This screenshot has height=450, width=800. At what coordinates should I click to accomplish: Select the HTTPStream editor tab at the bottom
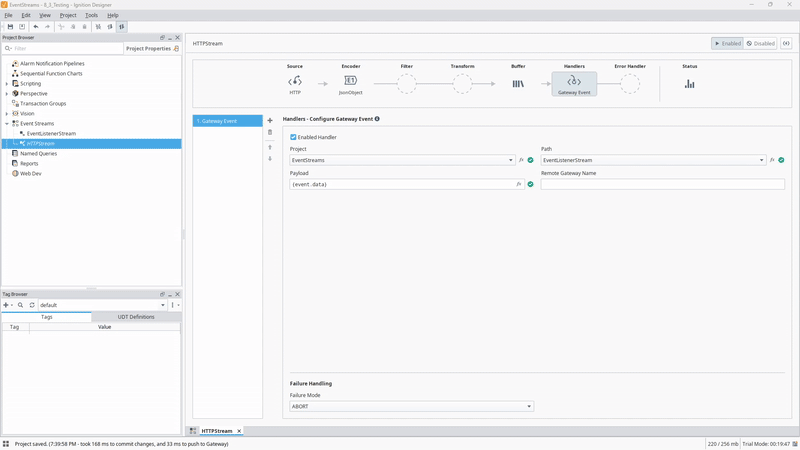coord(216,431)
